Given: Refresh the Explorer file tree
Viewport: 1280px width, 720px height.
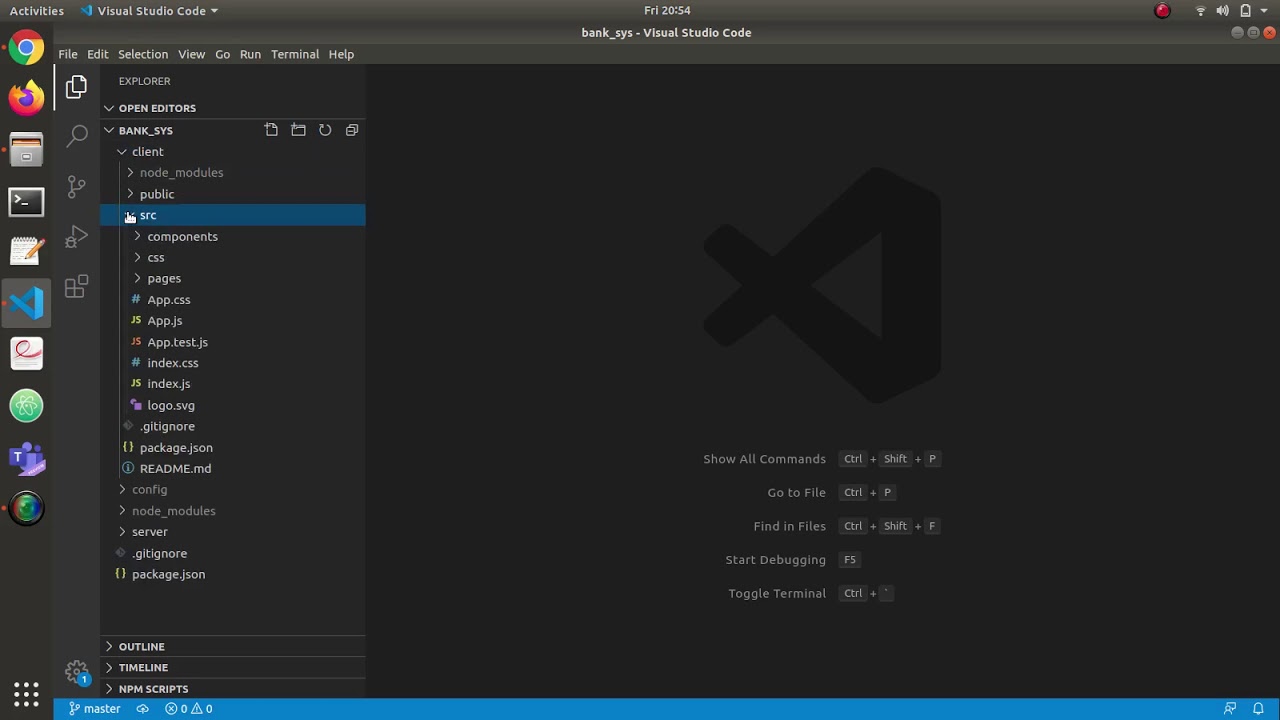Looking at the screenshot, I should (x=325, y=130).
